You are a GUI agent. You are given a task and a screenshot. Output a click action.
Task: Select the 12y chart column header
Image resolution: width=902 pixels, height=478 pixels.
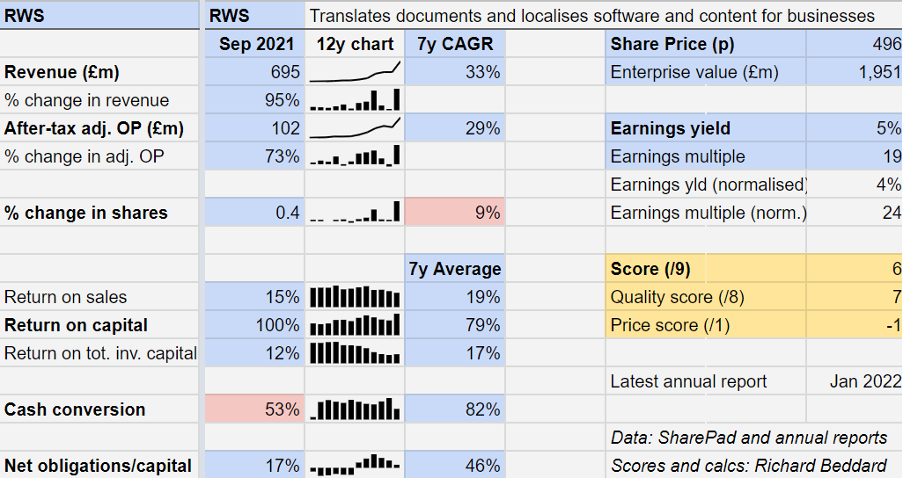354,44
